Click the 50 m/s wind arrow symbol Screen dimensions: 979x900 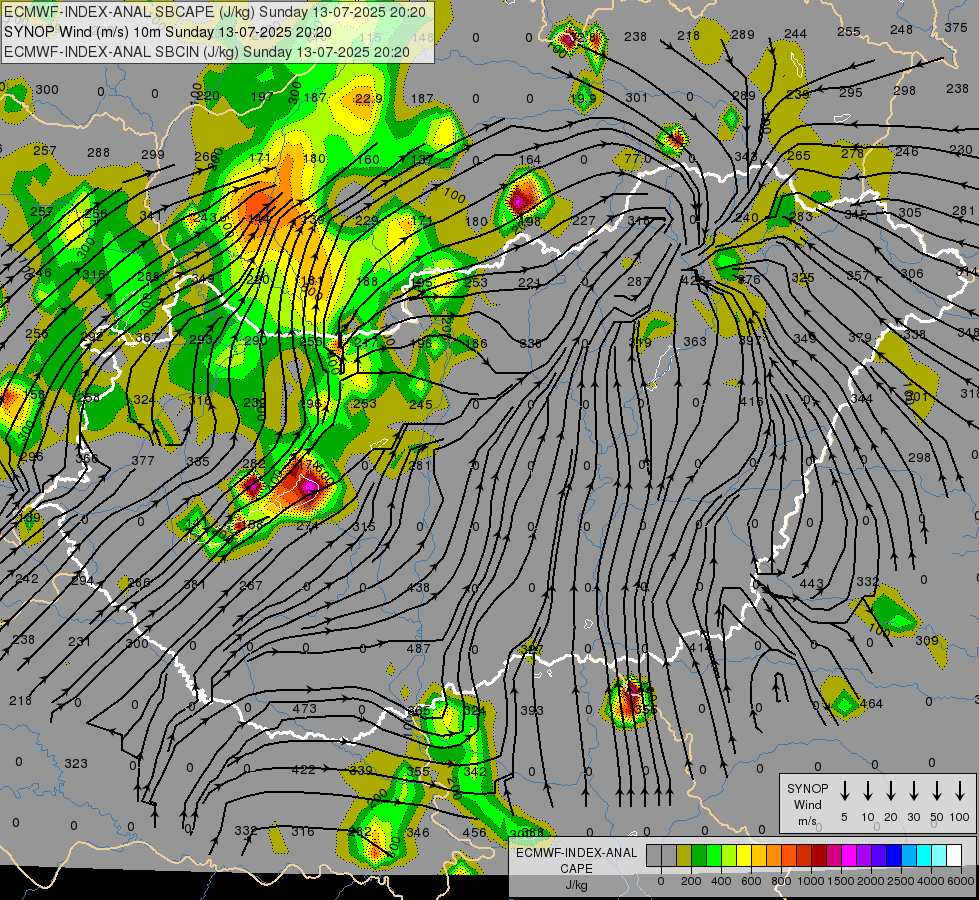point(937,790)
